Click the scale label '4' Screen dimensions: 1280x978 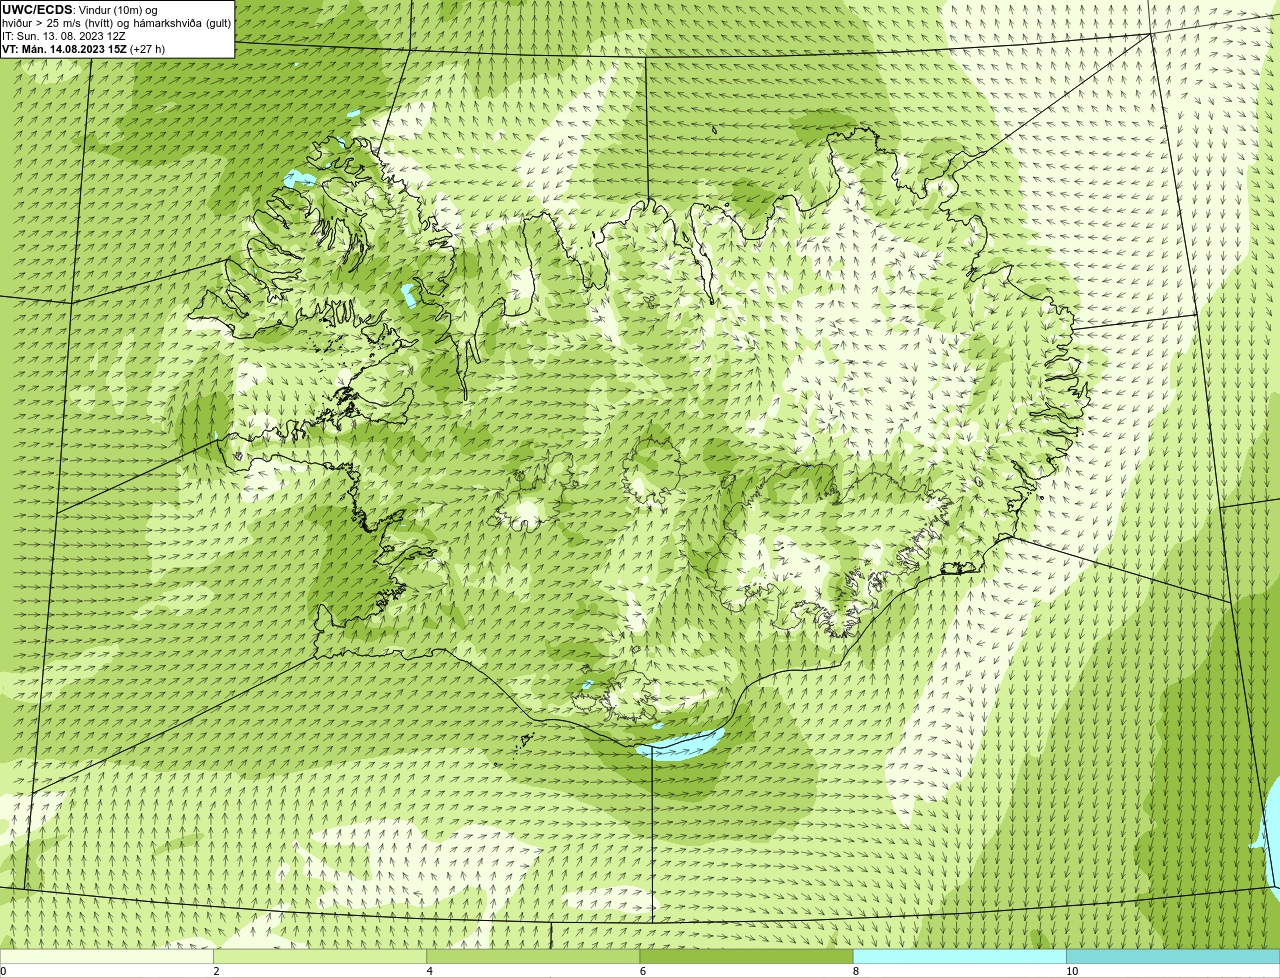pos(430,971)
